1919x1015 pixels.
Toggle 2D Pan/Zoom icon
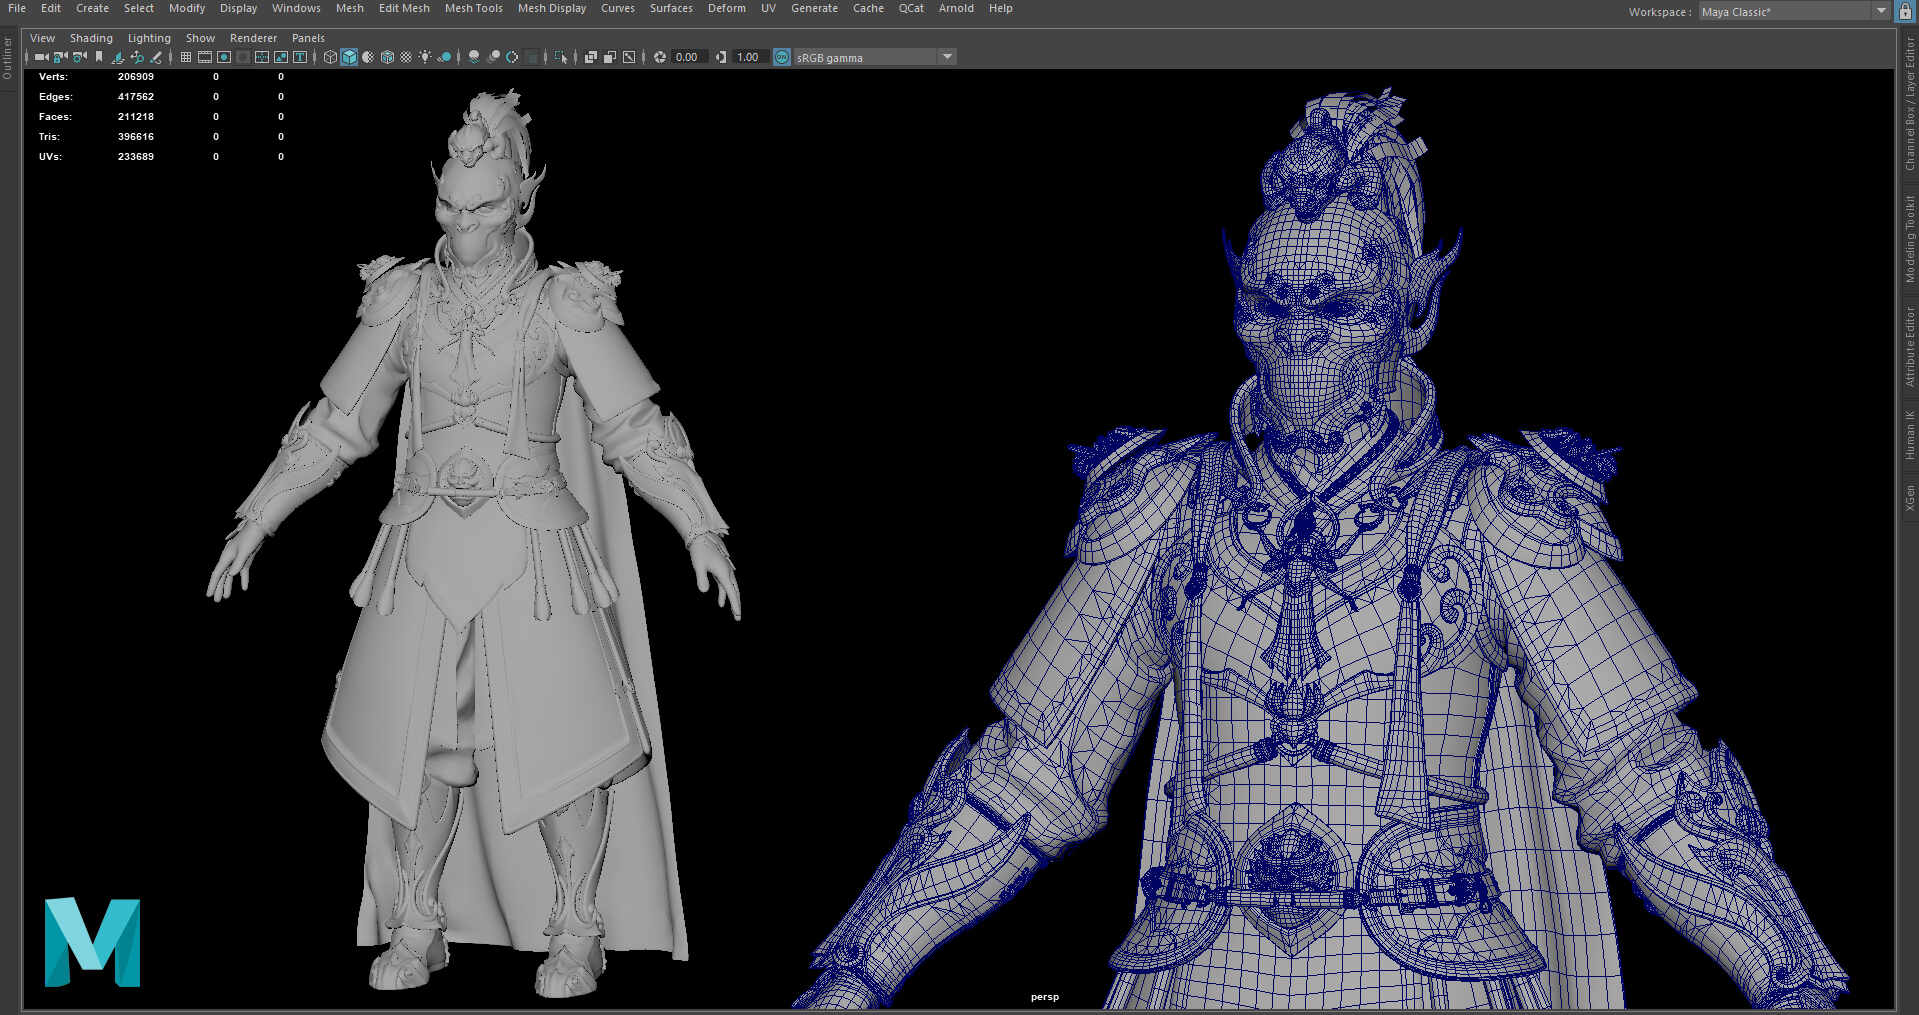pyautogui.click(x=137, y=57)
